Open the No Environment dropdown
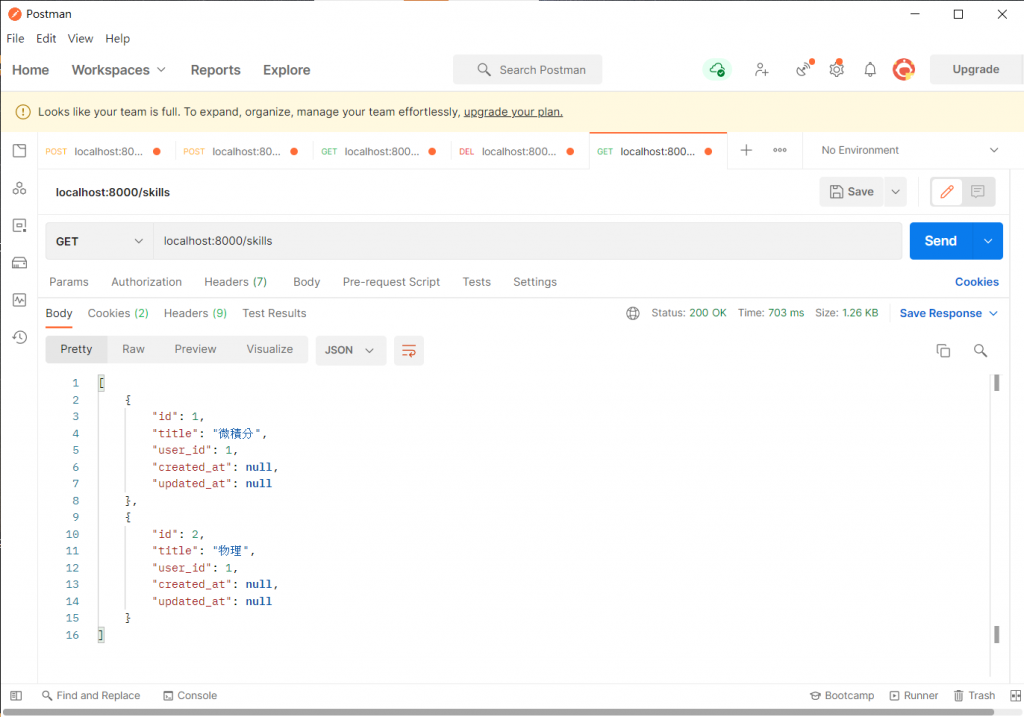The width and height of the screenshot is (1024, 717). point(910,150)
